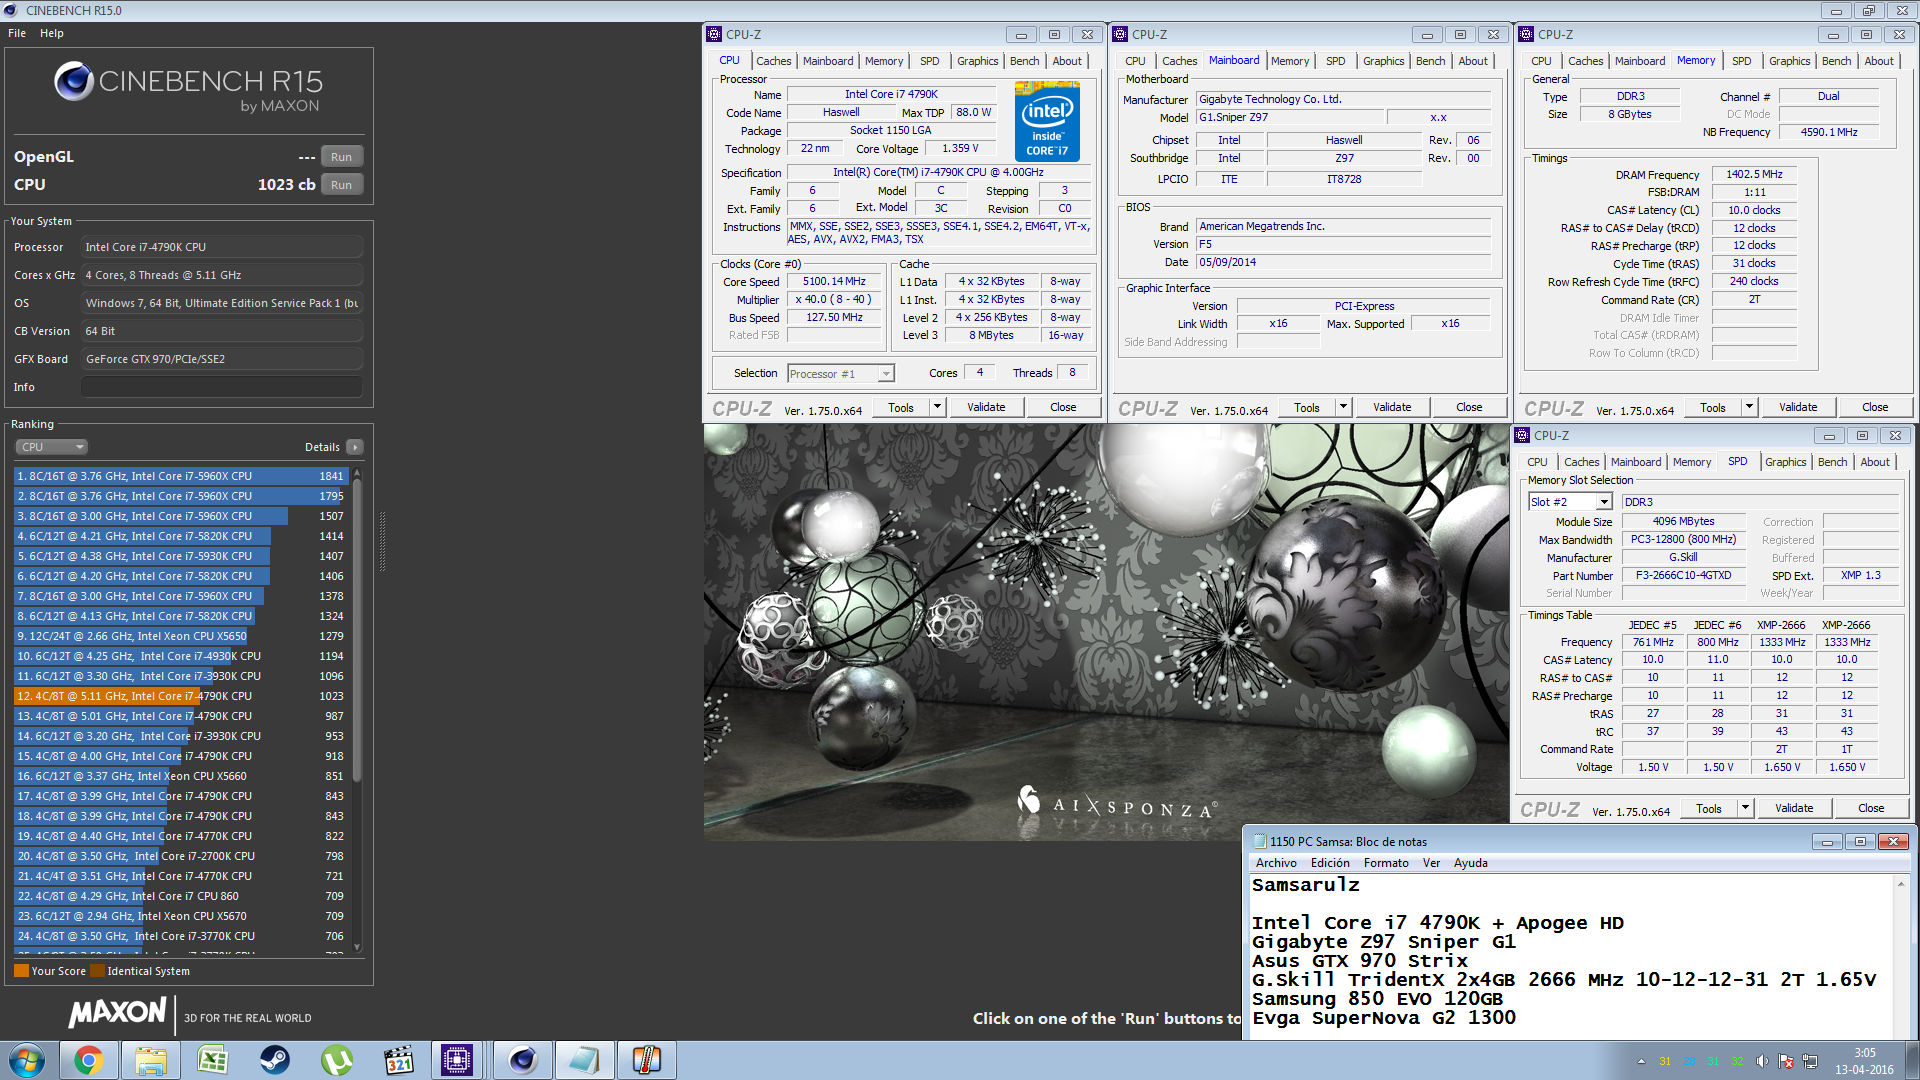Click Show desktop button at taskbar edge
This screenshot has height=1080, width=1920.
click(1912, 1060)
